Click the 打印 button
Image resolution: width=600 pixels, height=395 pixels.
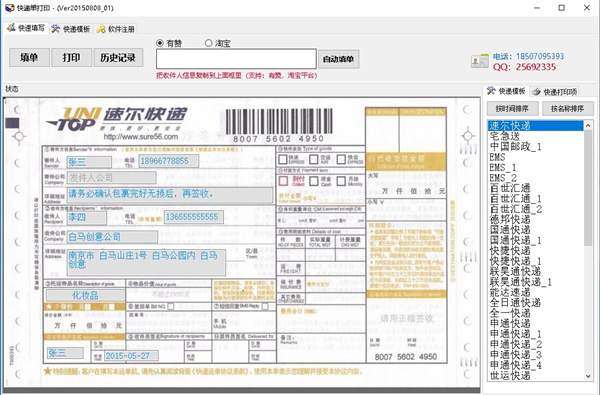click(72, 57)
